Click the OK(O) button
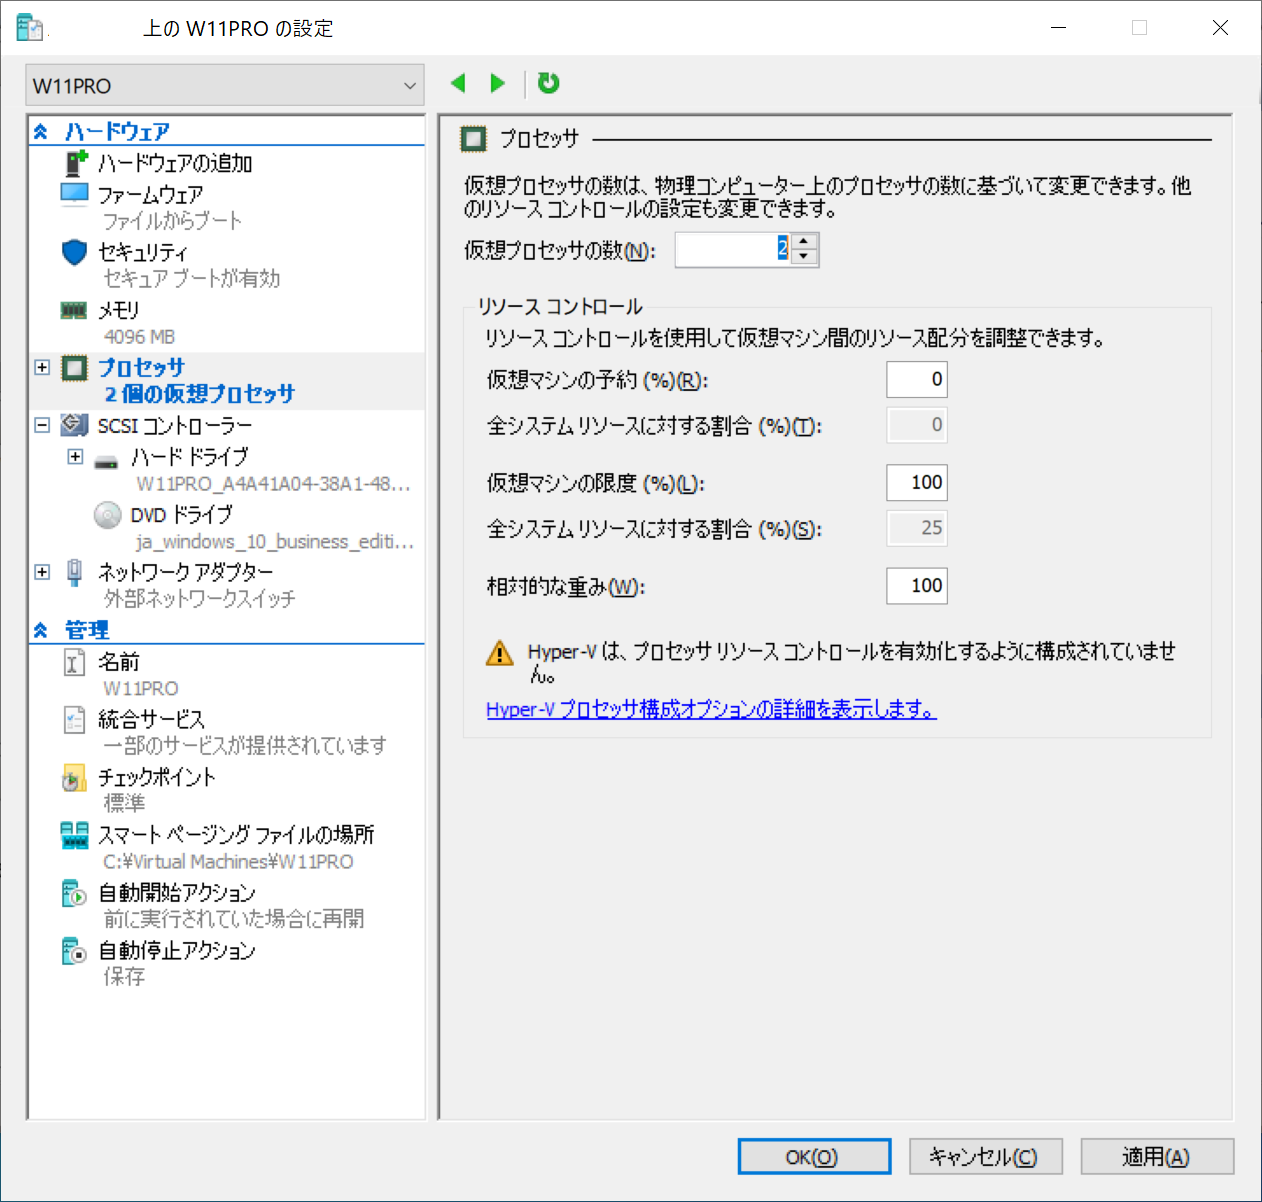The width and height of the screenshot is (1262, 1202). pos(814,1157)
